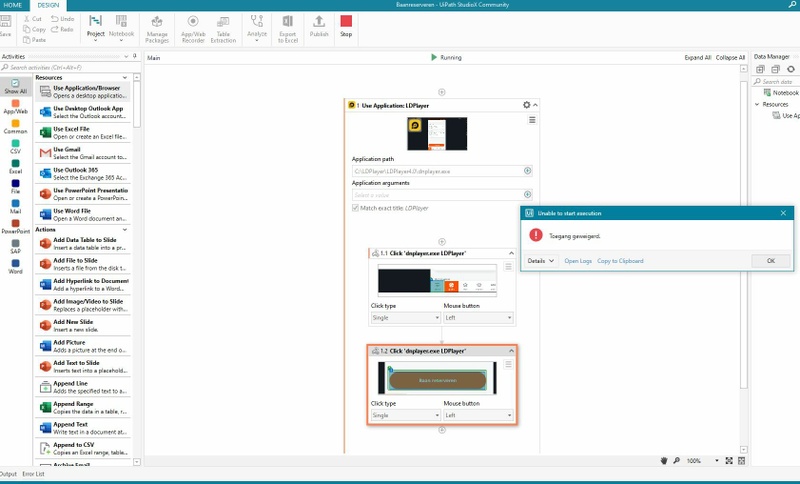Image resolution: width=800 pixels, height=484 pixels.
Task: Open the zoom percentage dropdown
Action: (x=716, y=461)
